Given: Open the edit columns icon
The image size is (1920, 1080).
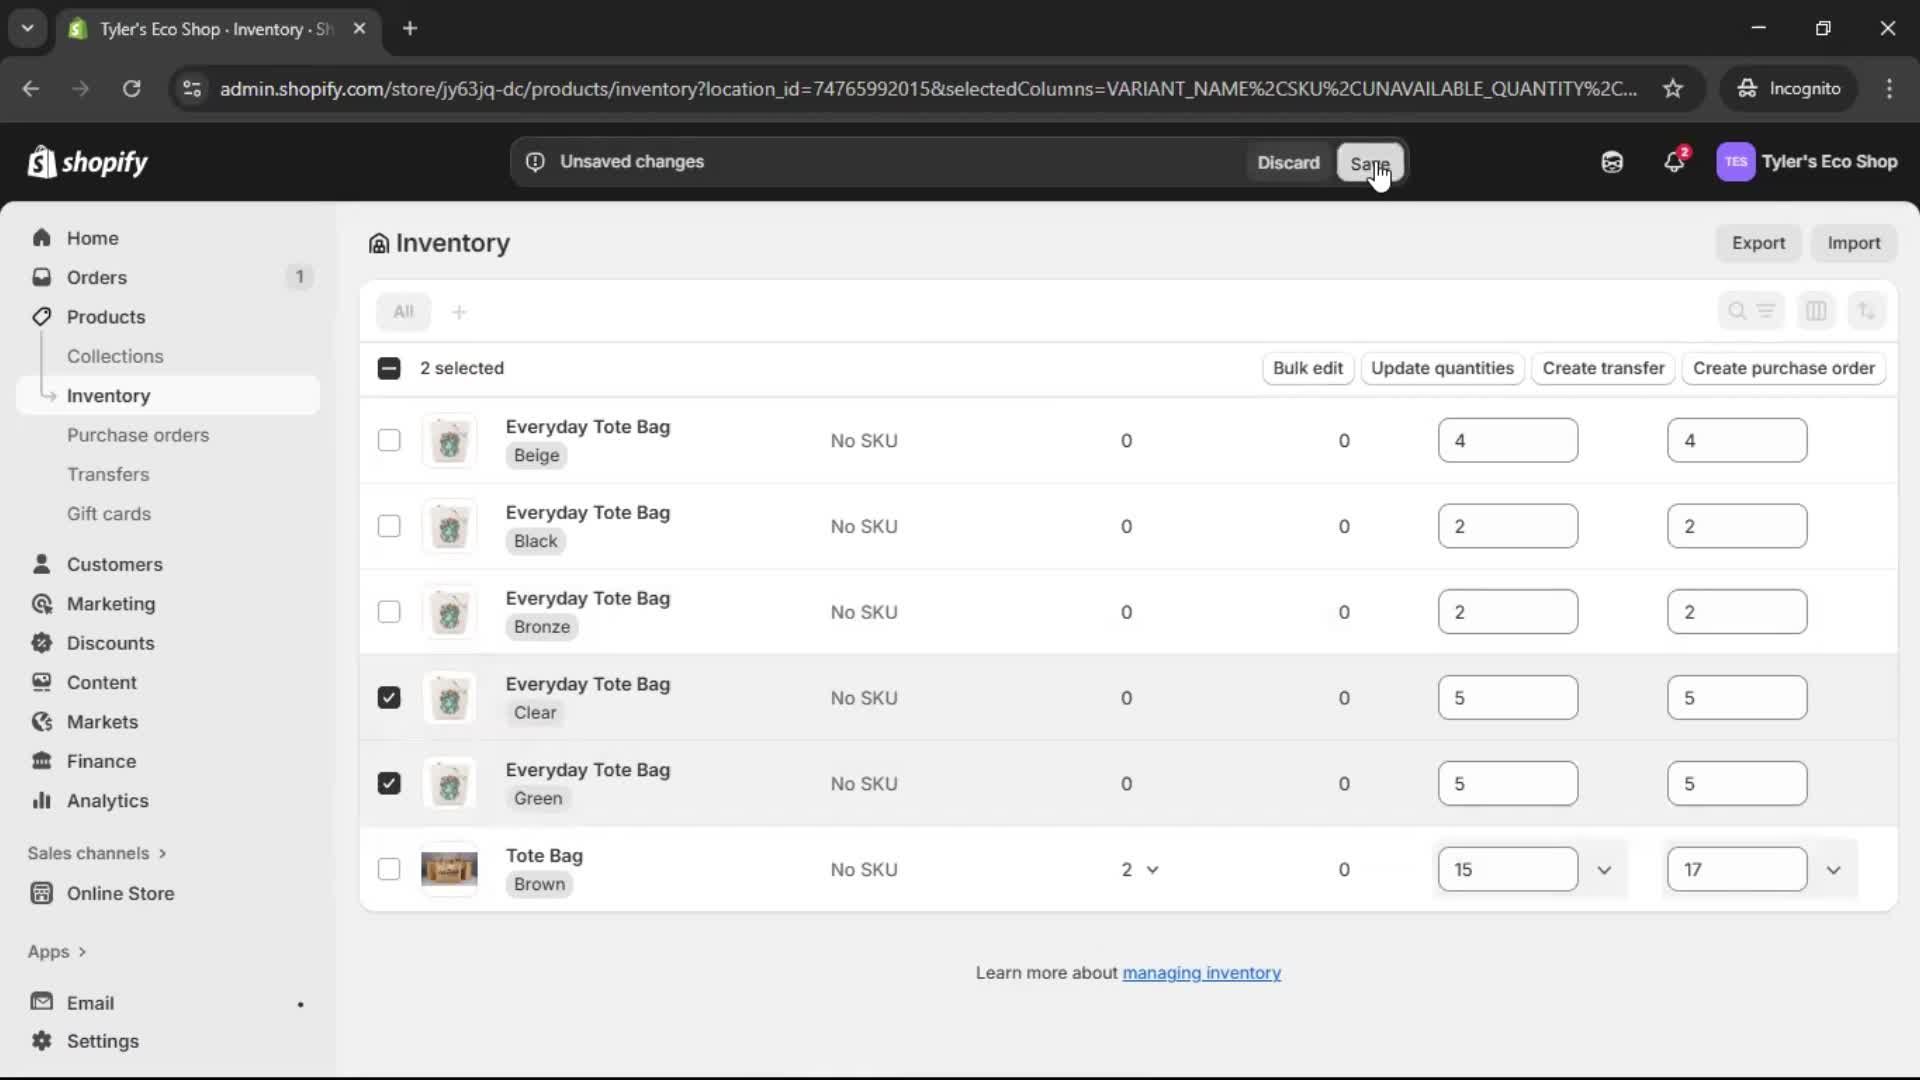Looking at the screenshot, I should click(1817, 311).
